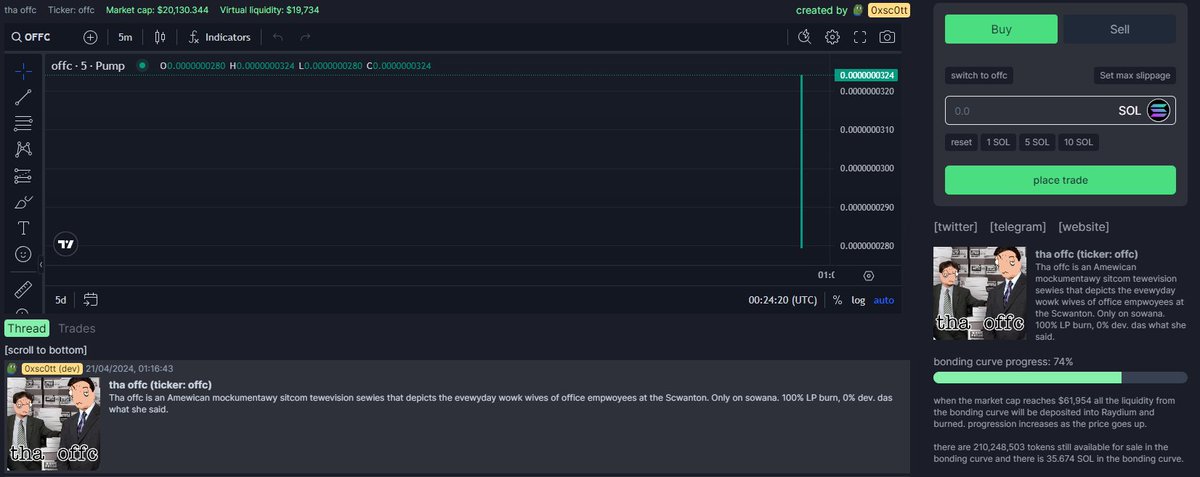Click the TradingView logo on chart
Image resolution: width=1200 pixels, height=477 pixels.
click(67, 244)
